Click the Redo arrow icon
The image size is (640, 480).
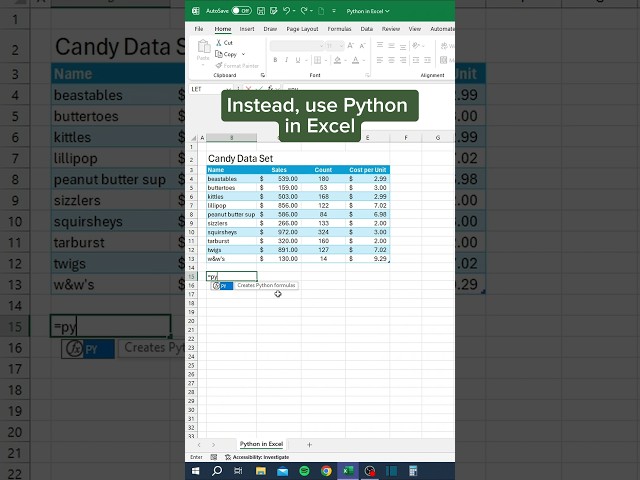point(304,11)
